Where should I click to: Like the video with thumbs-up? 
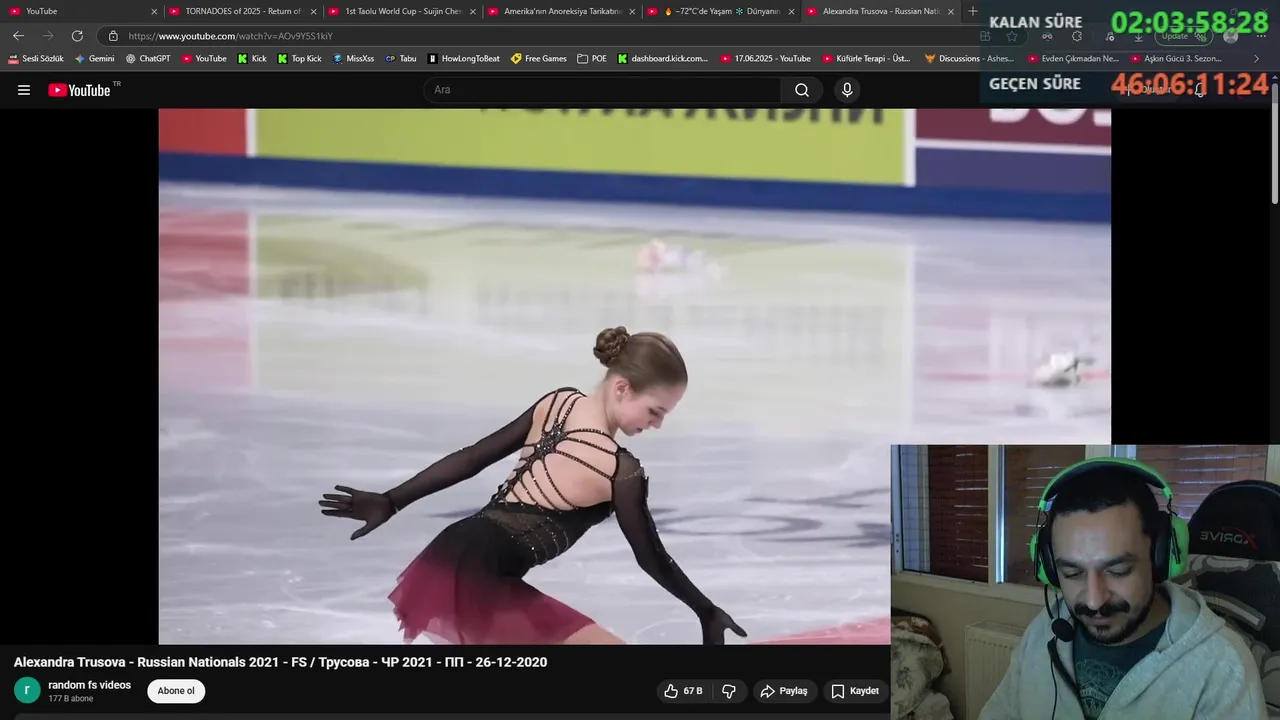pos(683,691)
